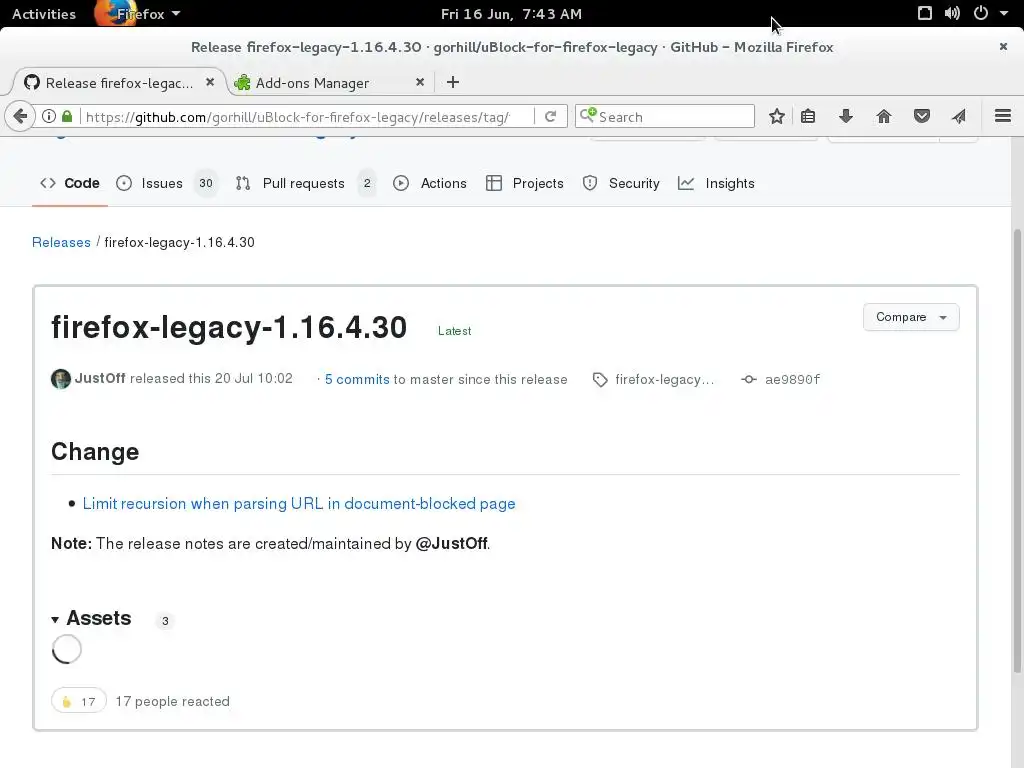
Task: Open a new tab with plus button
Action: pyautogui.click(x=453, y=82)
